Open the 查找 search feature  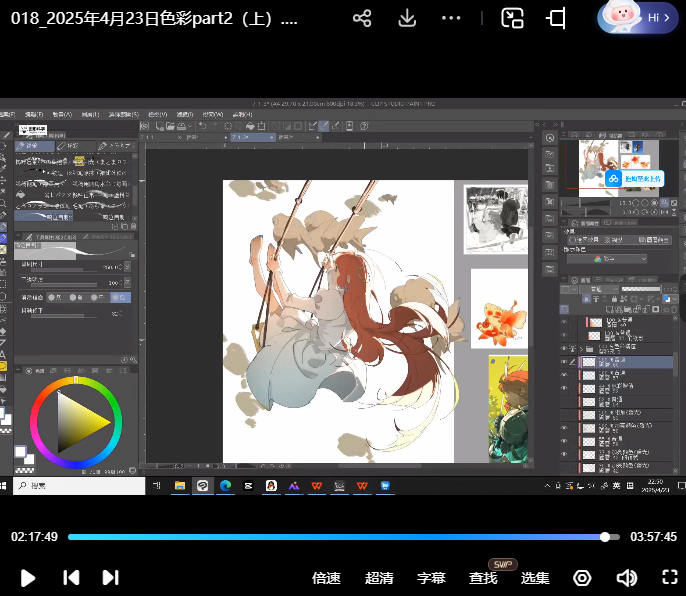tap(483, 578)
